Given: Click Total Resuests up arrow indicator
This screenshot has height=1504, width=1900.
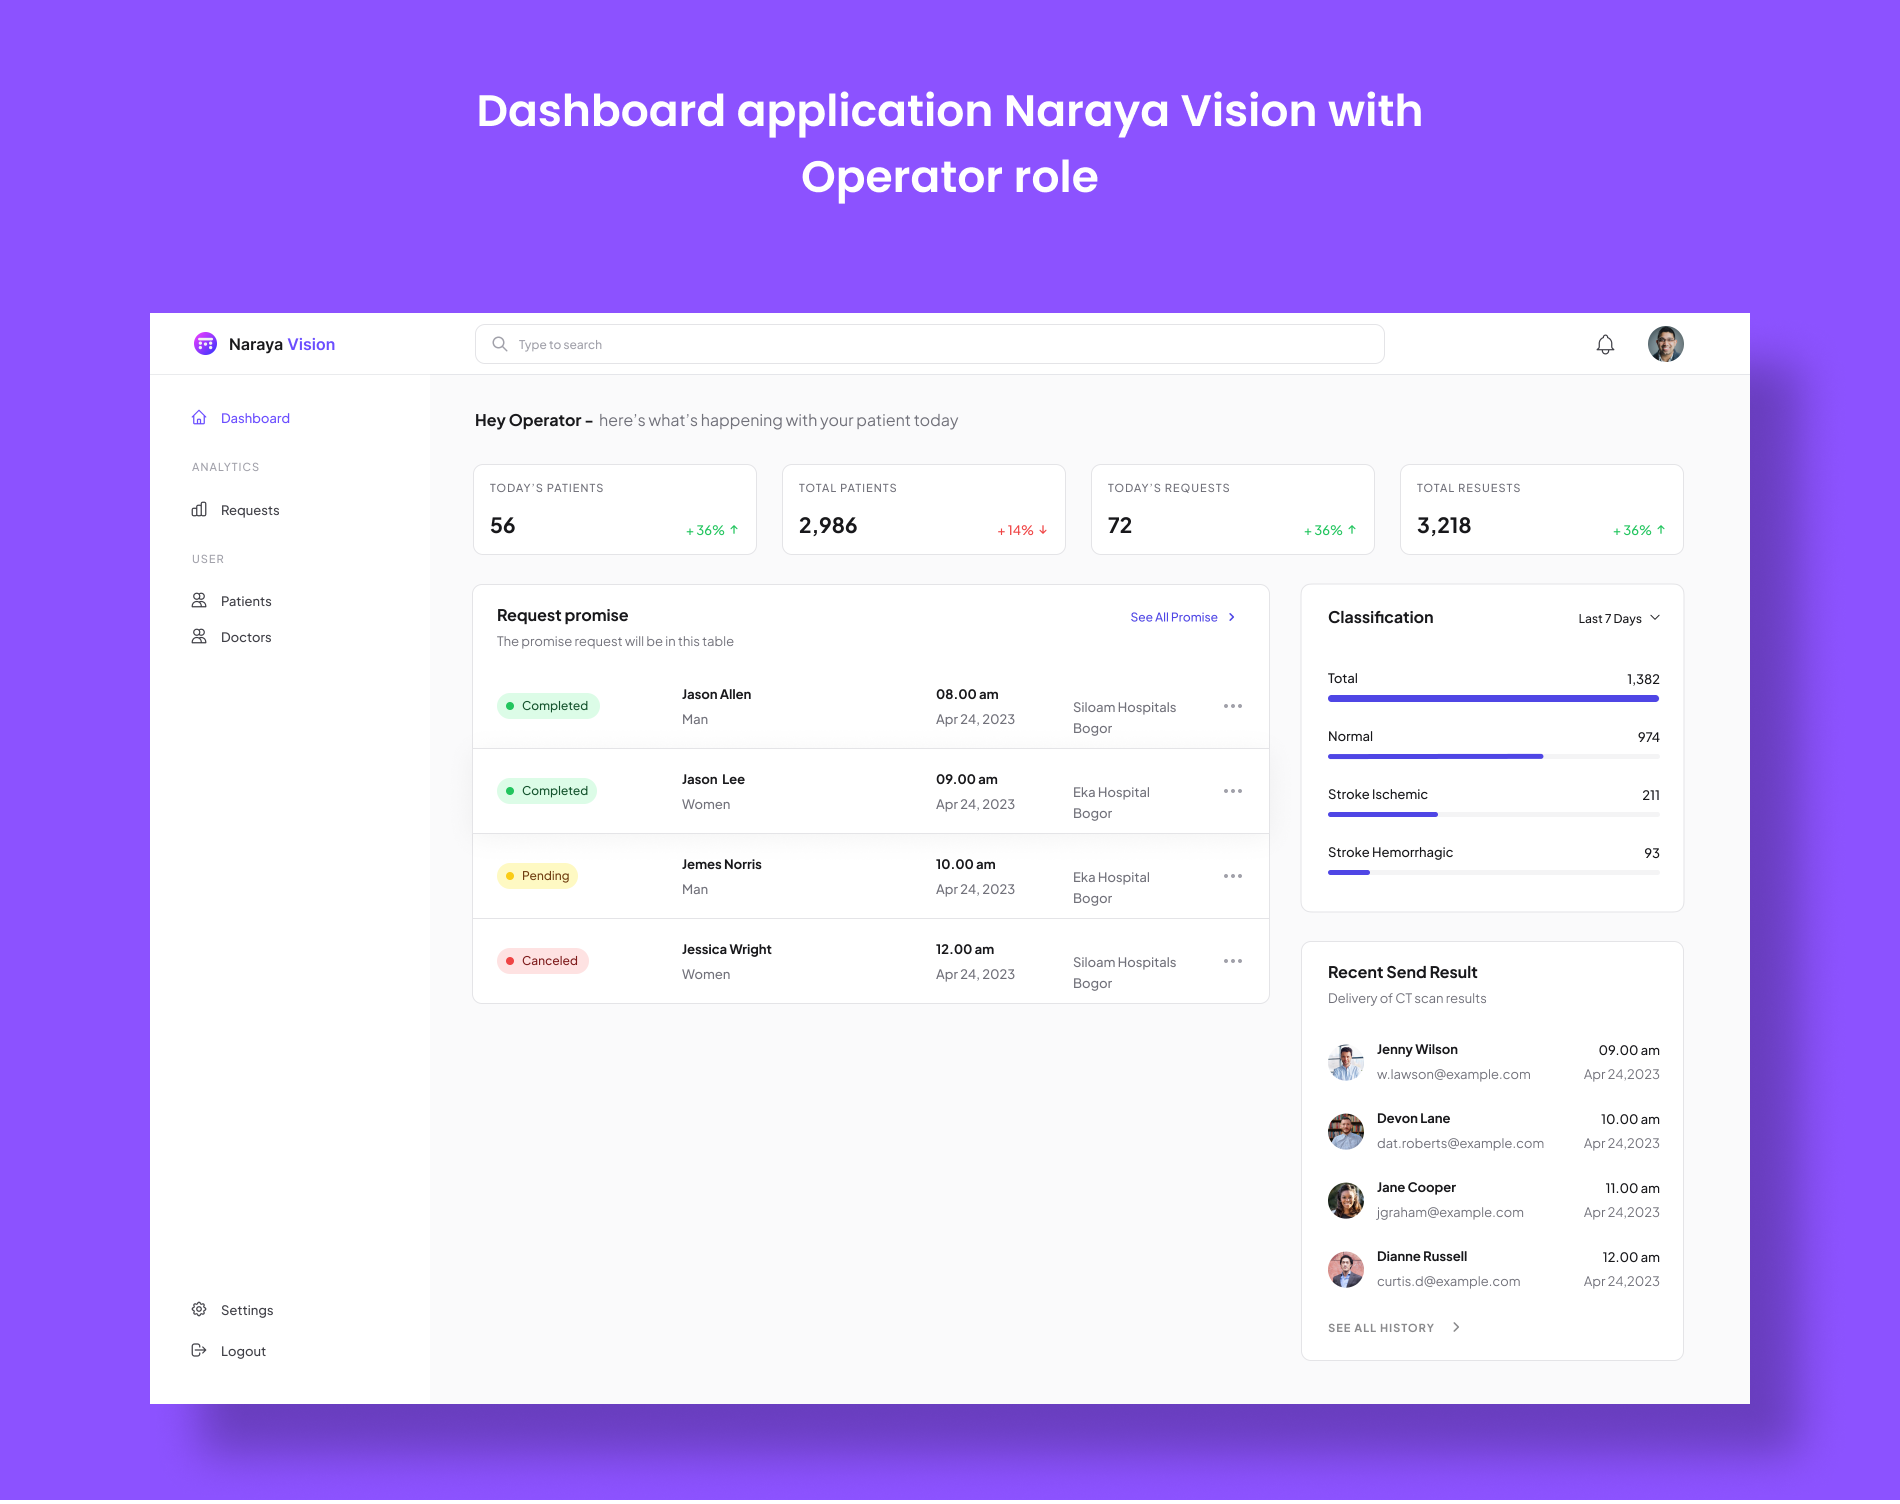Looking at the screenshot, I should point(1661,530).
